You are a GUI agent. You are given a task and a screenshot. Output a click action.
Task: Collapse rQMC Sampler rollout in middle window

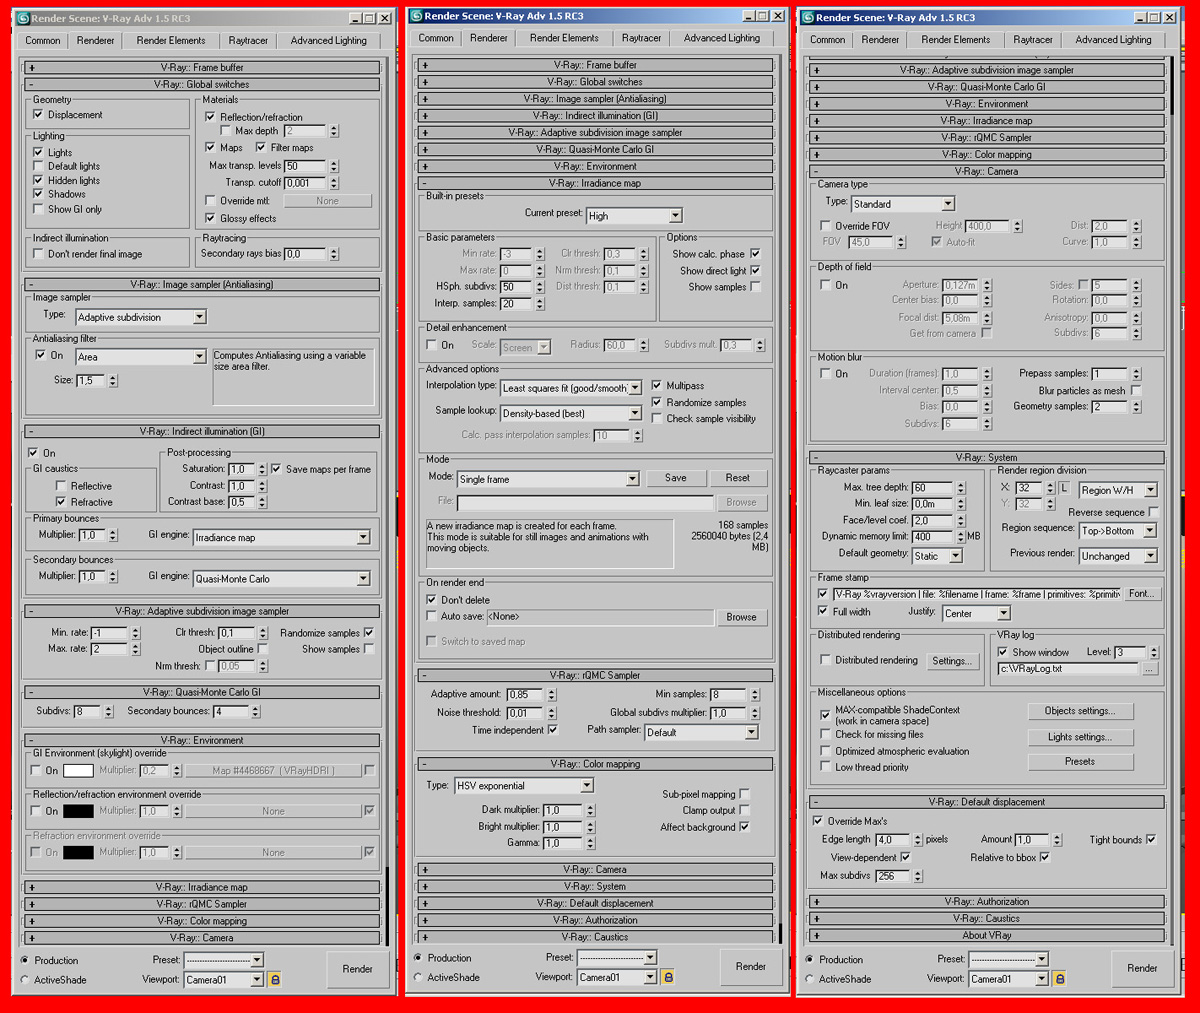click(x=596, y=676)
